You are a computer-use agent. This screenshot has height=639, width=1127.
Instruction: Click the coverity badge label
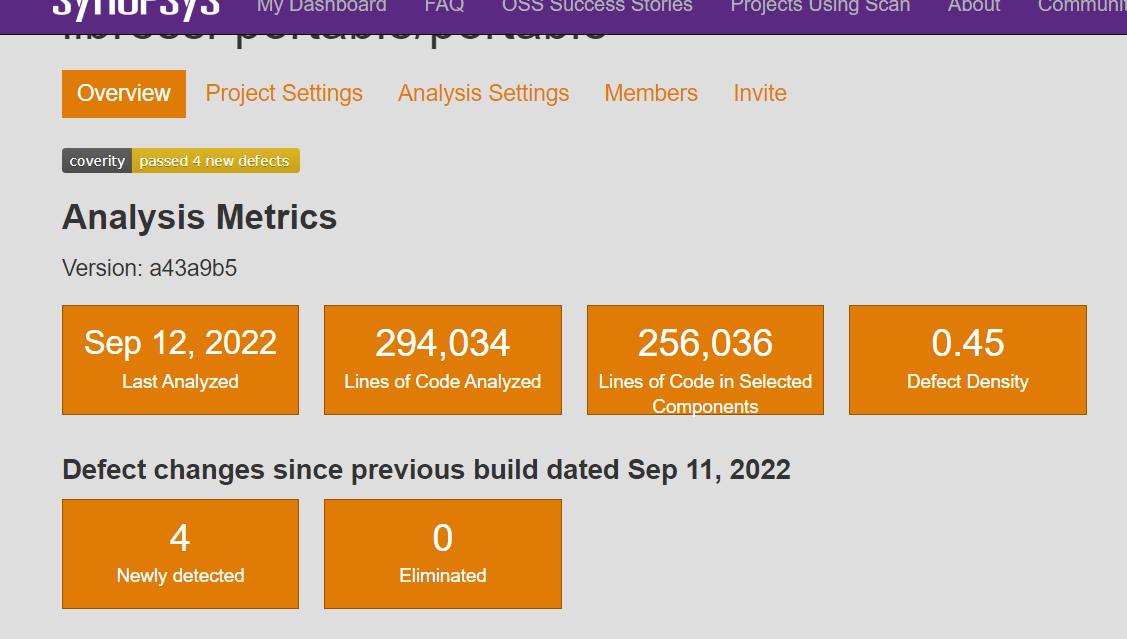coord(96,160)
